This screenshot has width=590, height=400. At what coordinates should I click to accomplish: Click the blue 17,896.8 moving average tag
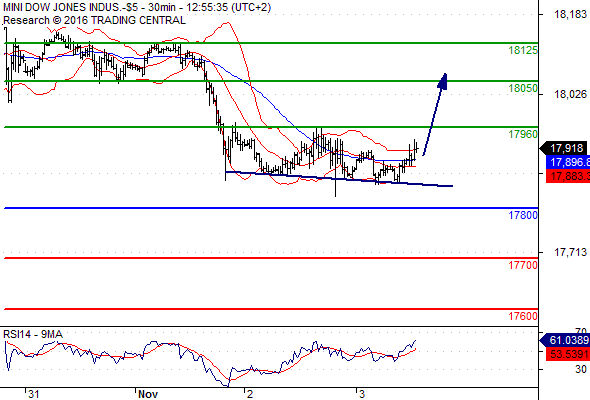pos(568,163)
